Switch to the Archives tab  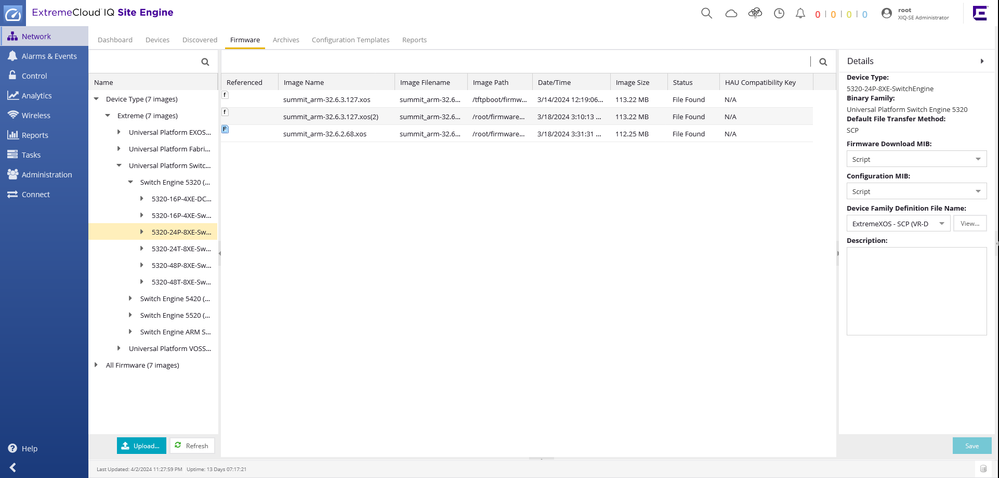coord(286,40)
